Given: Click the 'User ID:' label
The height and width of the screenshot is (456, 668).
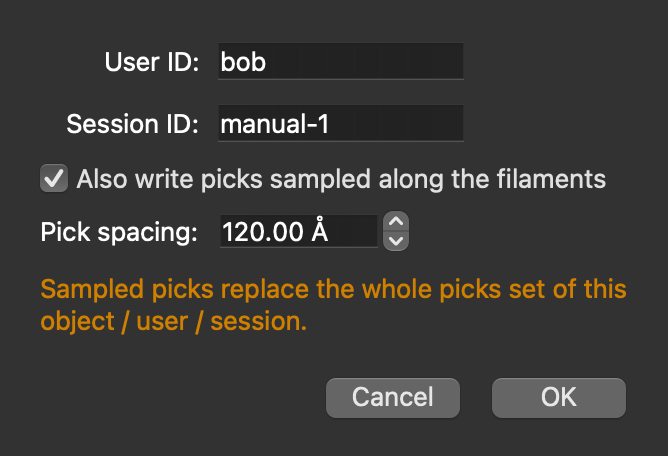Looking at the screenshot, I should coord(152,62).
